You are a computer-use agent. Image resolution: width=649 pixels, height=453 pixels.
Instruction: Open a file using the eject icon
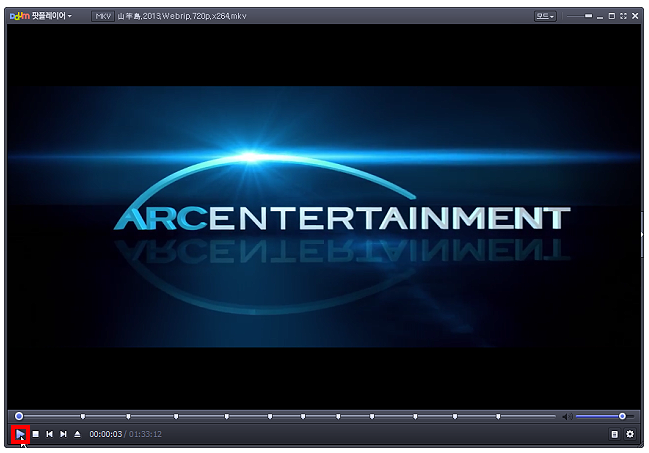pos(77,434)
